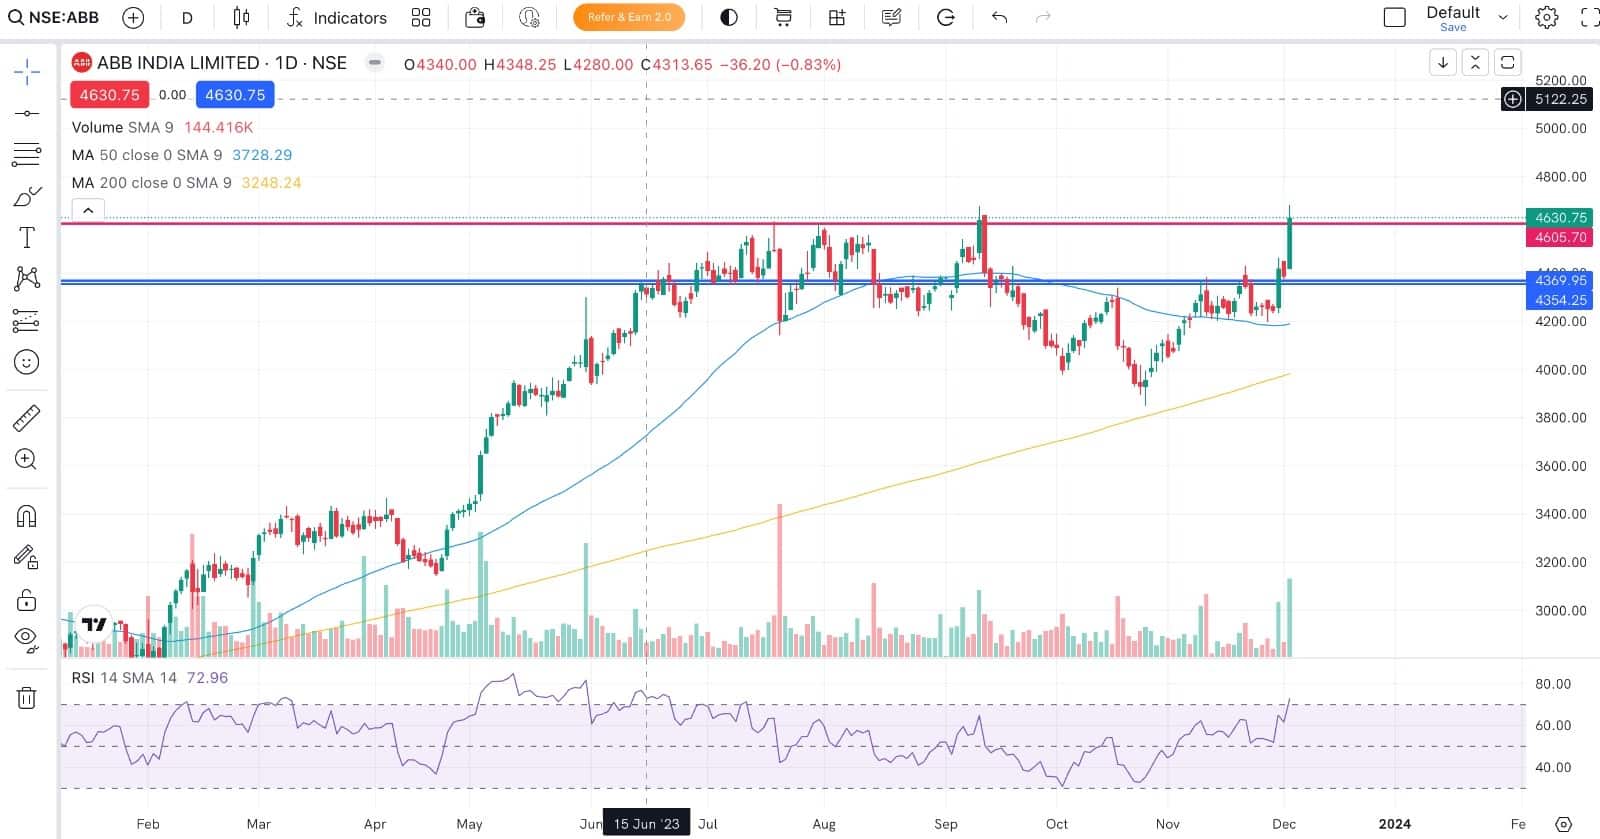Collapse the indicator legend with the chevron
Viewport: 1600px width, 839px height.
click(88, 210)
